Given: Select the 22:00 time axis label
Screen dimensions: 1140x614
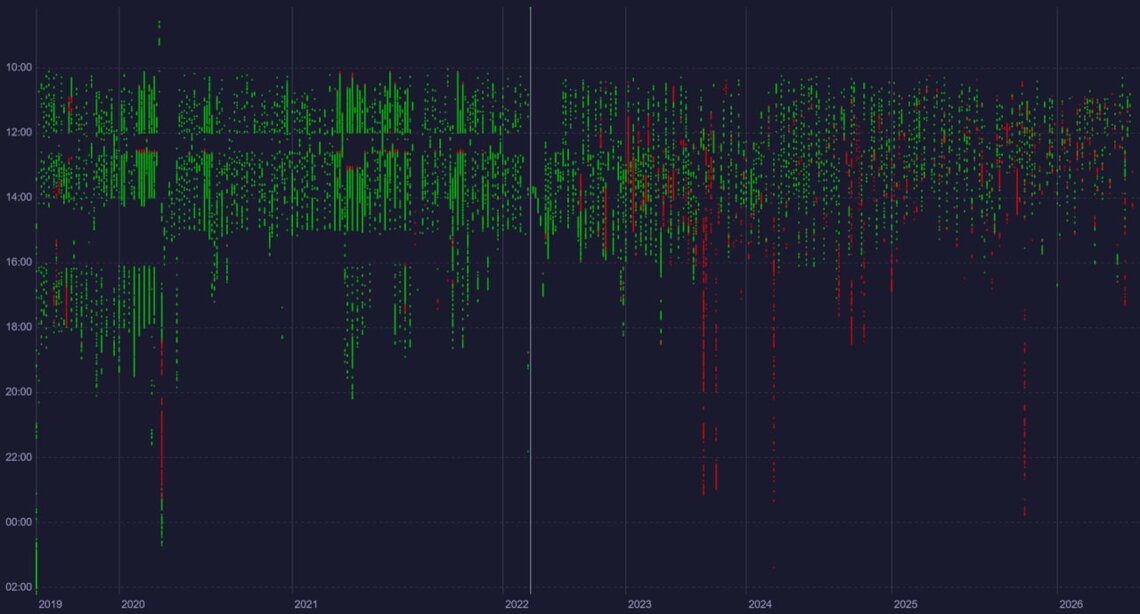Looking at the screenshot, I should pos(19,457).
